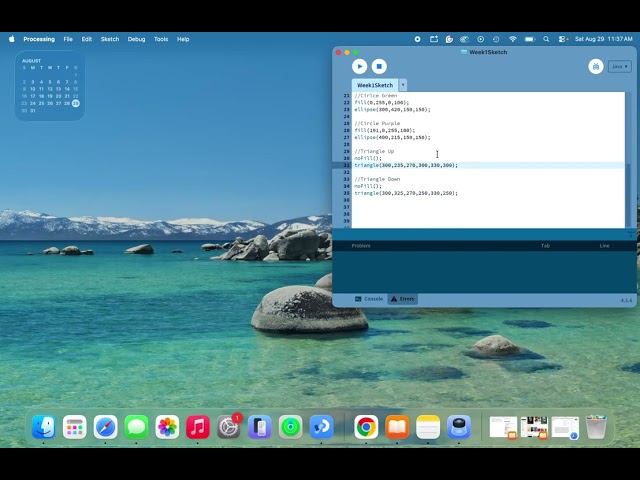Open Finder from the dock
The image size is (640, 480).
[x=44, y=427]
